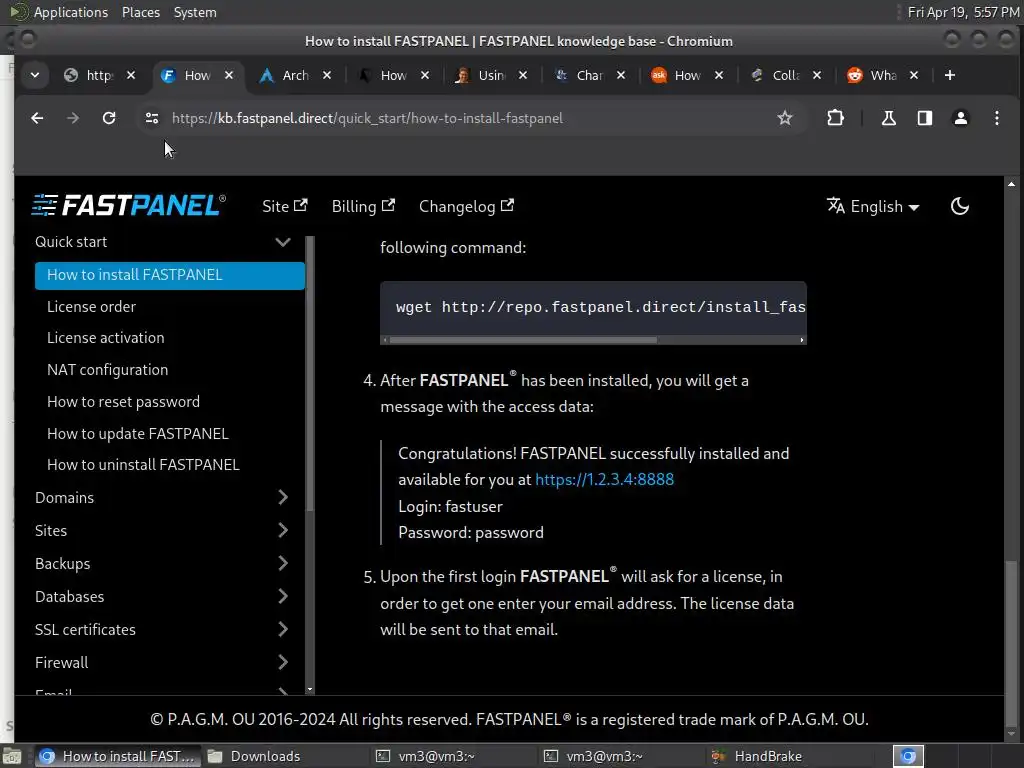Open the System menu
The height and width of the screenshot is (768, 1024).
(195, 12)
